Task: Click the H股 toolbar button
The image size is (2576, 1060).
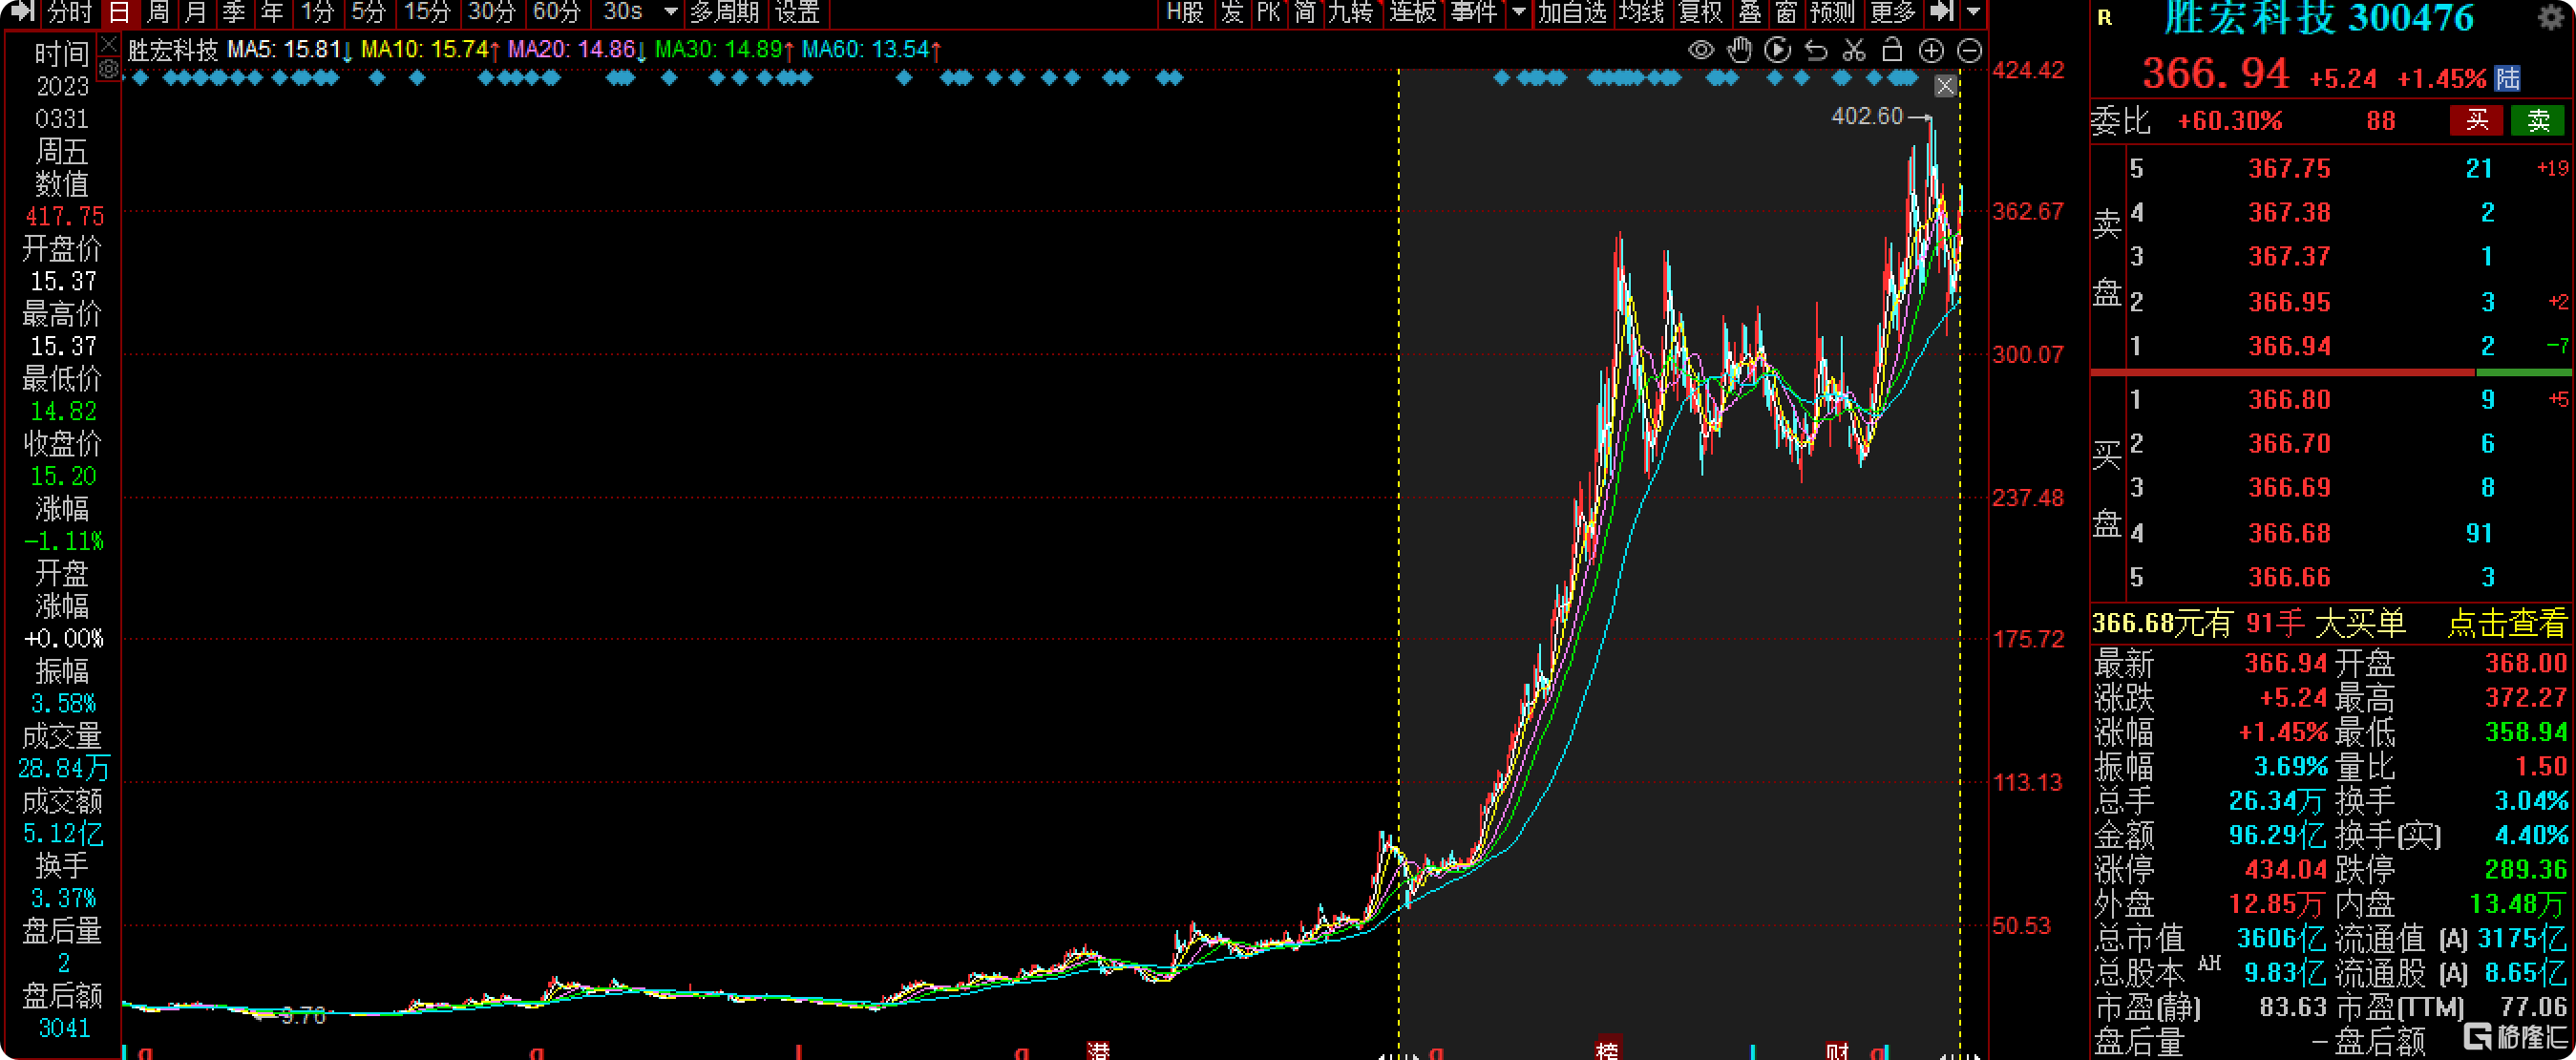Action: 1185,12
